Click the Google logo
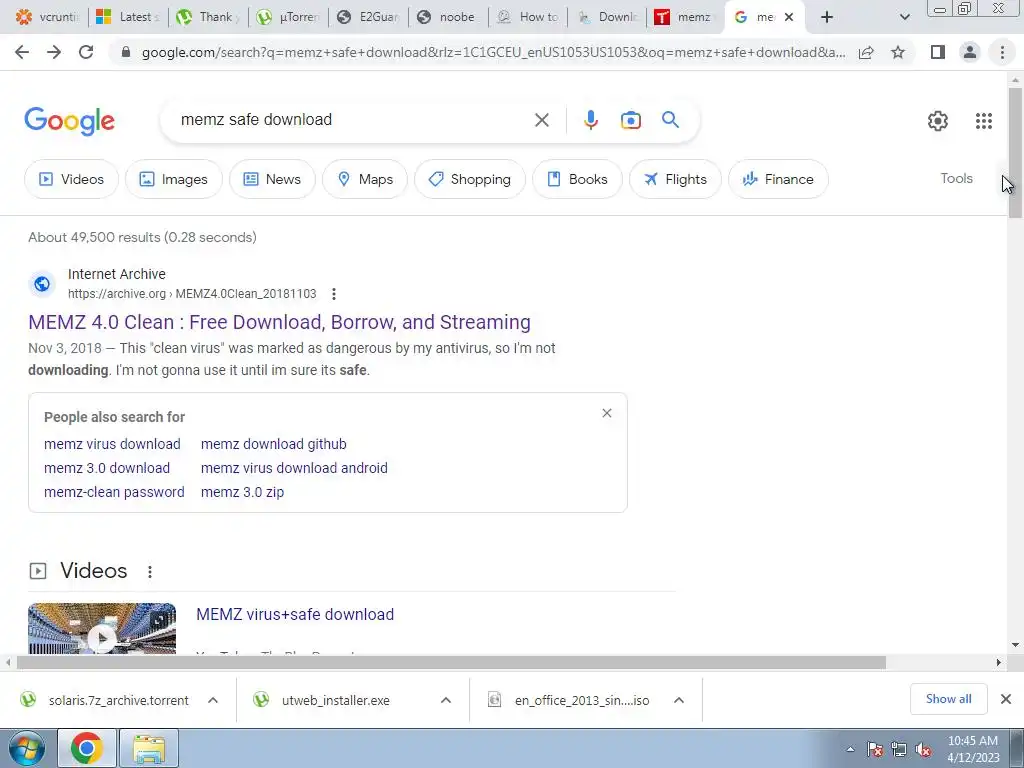Viewport: 1024px width, 768px height. click(x=69, y=121)
